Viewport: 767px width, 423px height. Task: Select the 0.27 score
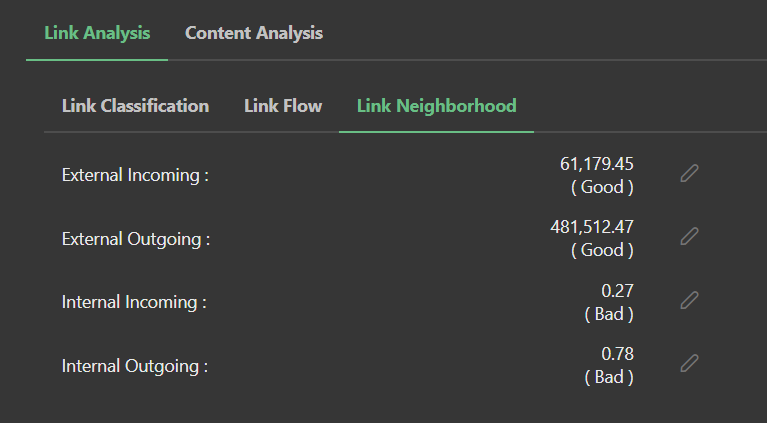[617, 291]
